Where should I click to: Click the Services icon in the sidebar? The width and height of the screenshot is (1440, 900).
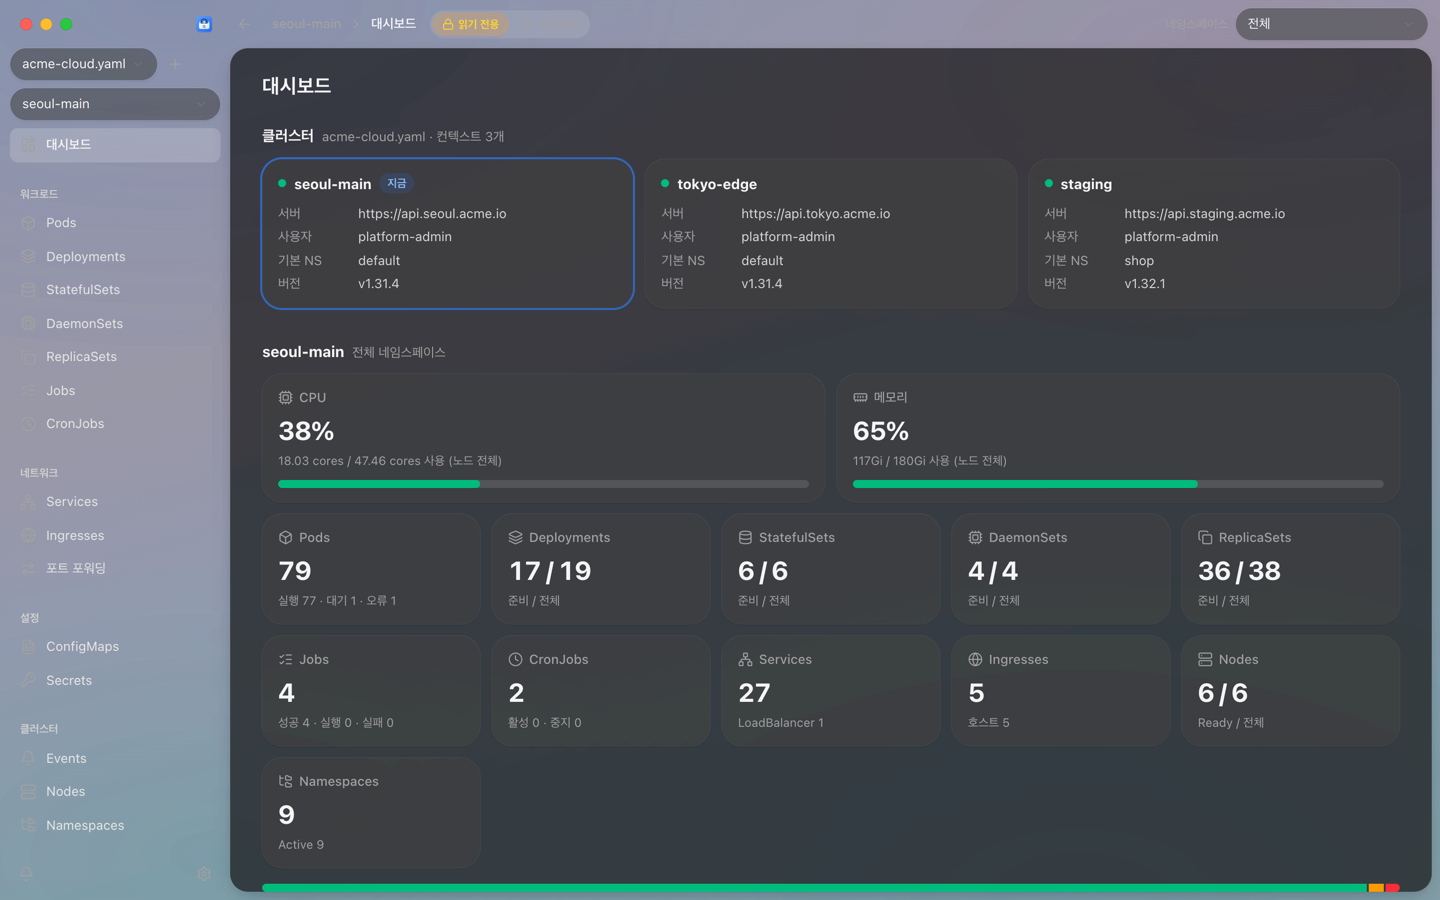(28, 502)
